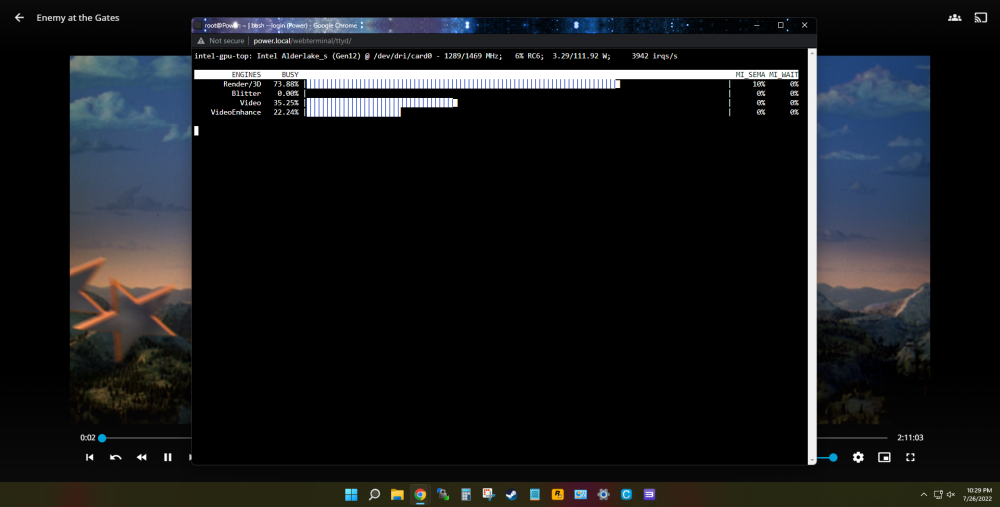This screenshot has width=1000, height=507.
Task: Open the Calculator taskbar icon
Action: [466, 494]
